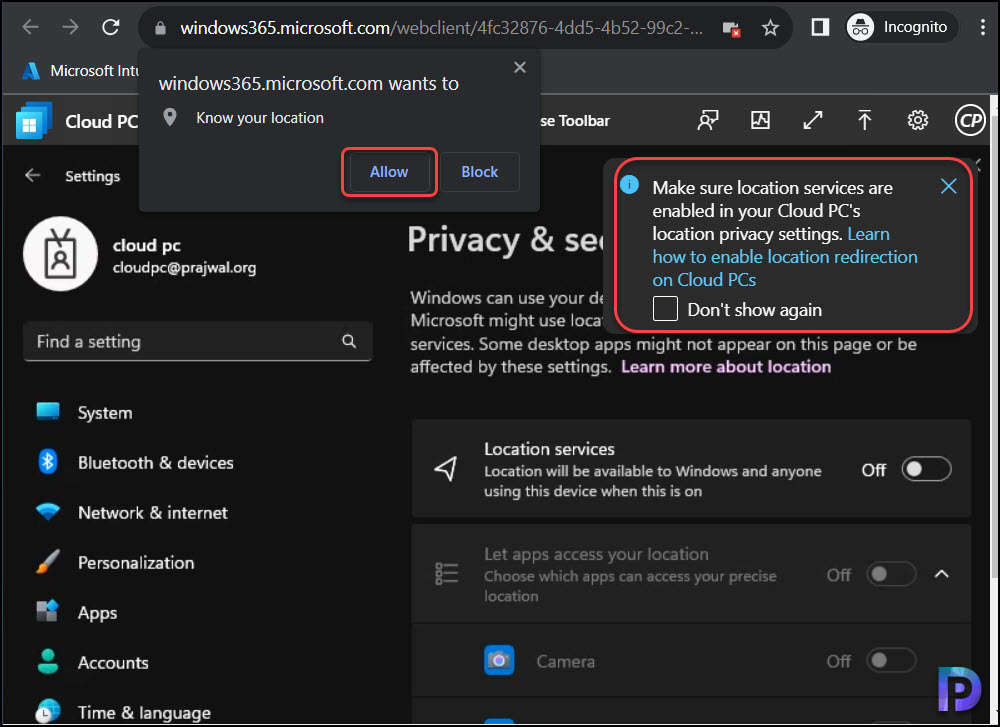Bookmark this page with the star icon
Viewport: 1000px width, 727px height.
point(770,27)
